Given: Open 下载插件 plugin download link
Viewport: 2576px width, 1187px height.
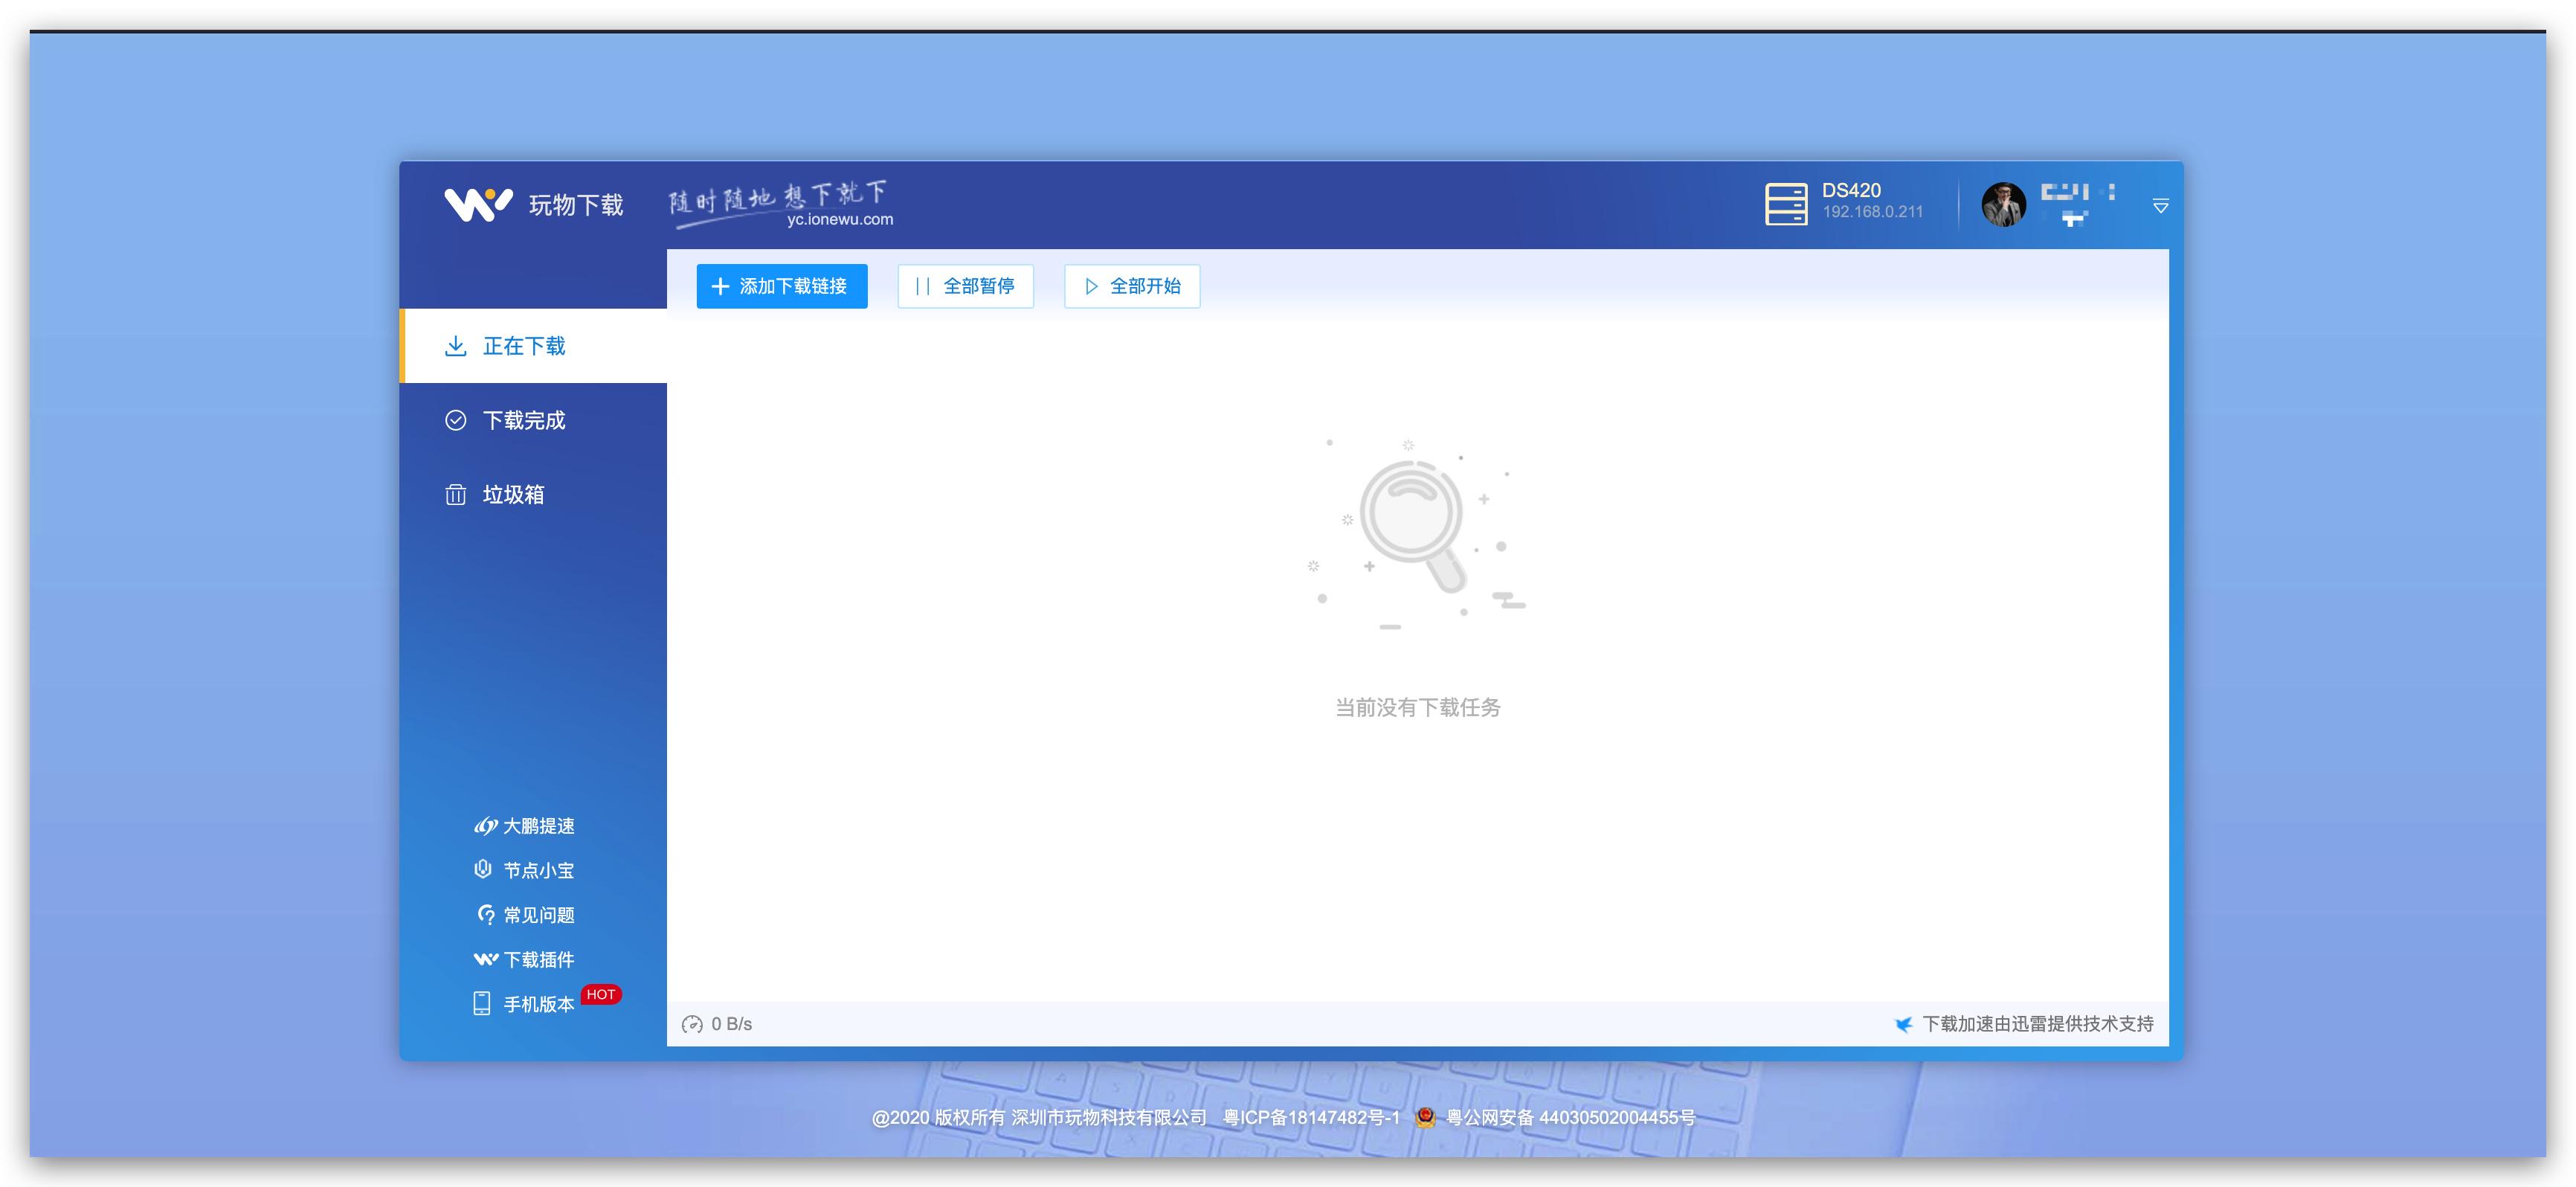Looking at the screenshot, I should (x=538, y=960).
